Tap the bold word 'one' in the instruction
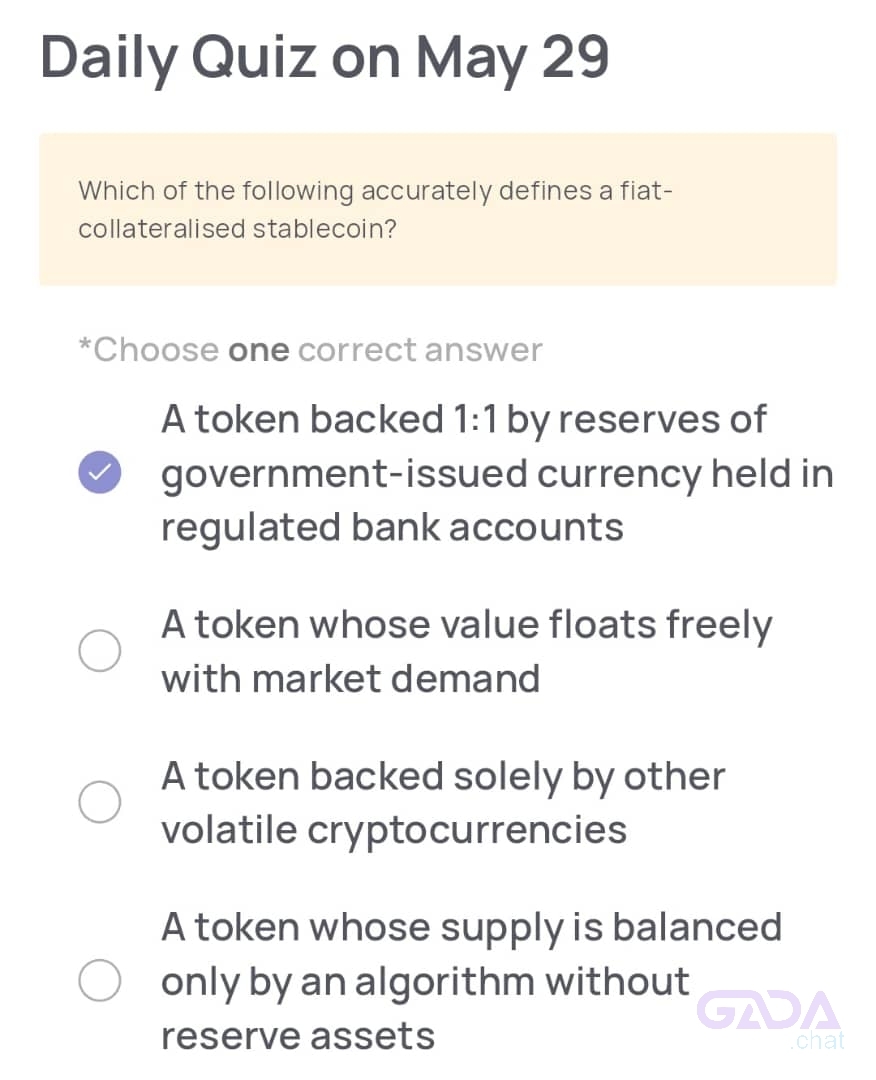This screenshot has width=876, height=1080. [259, 351]
